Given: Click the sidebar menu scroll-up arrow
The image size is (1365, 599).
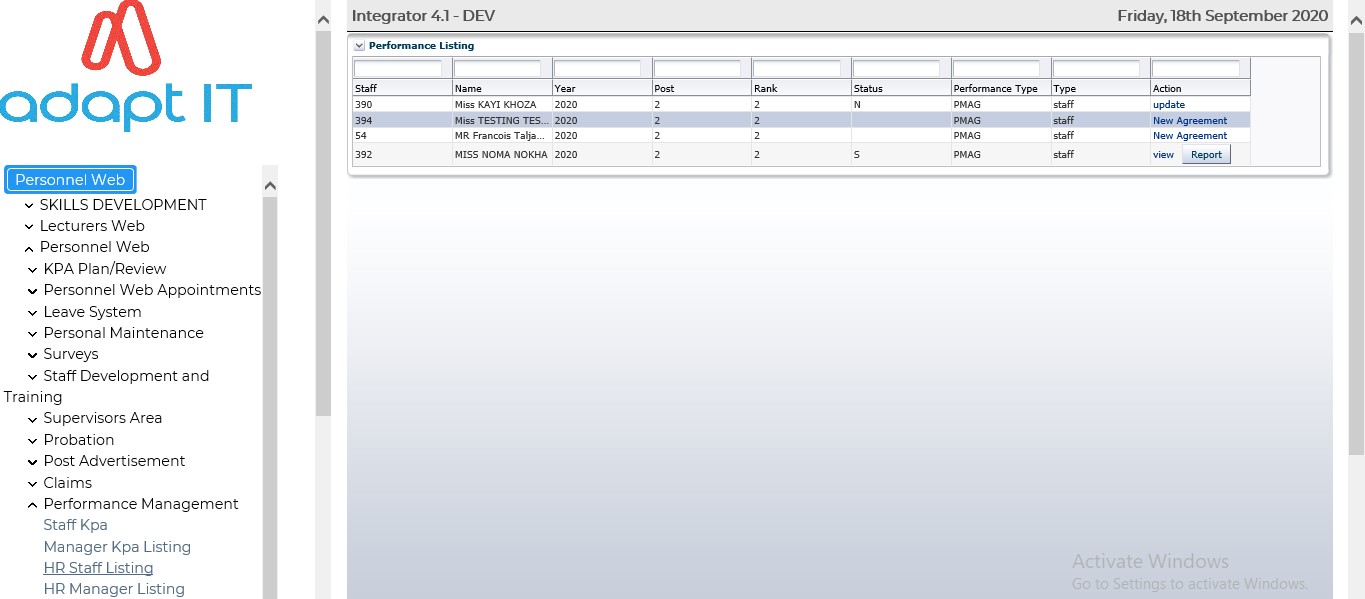Looking at the screenshot, I should (x=269, y=185).
